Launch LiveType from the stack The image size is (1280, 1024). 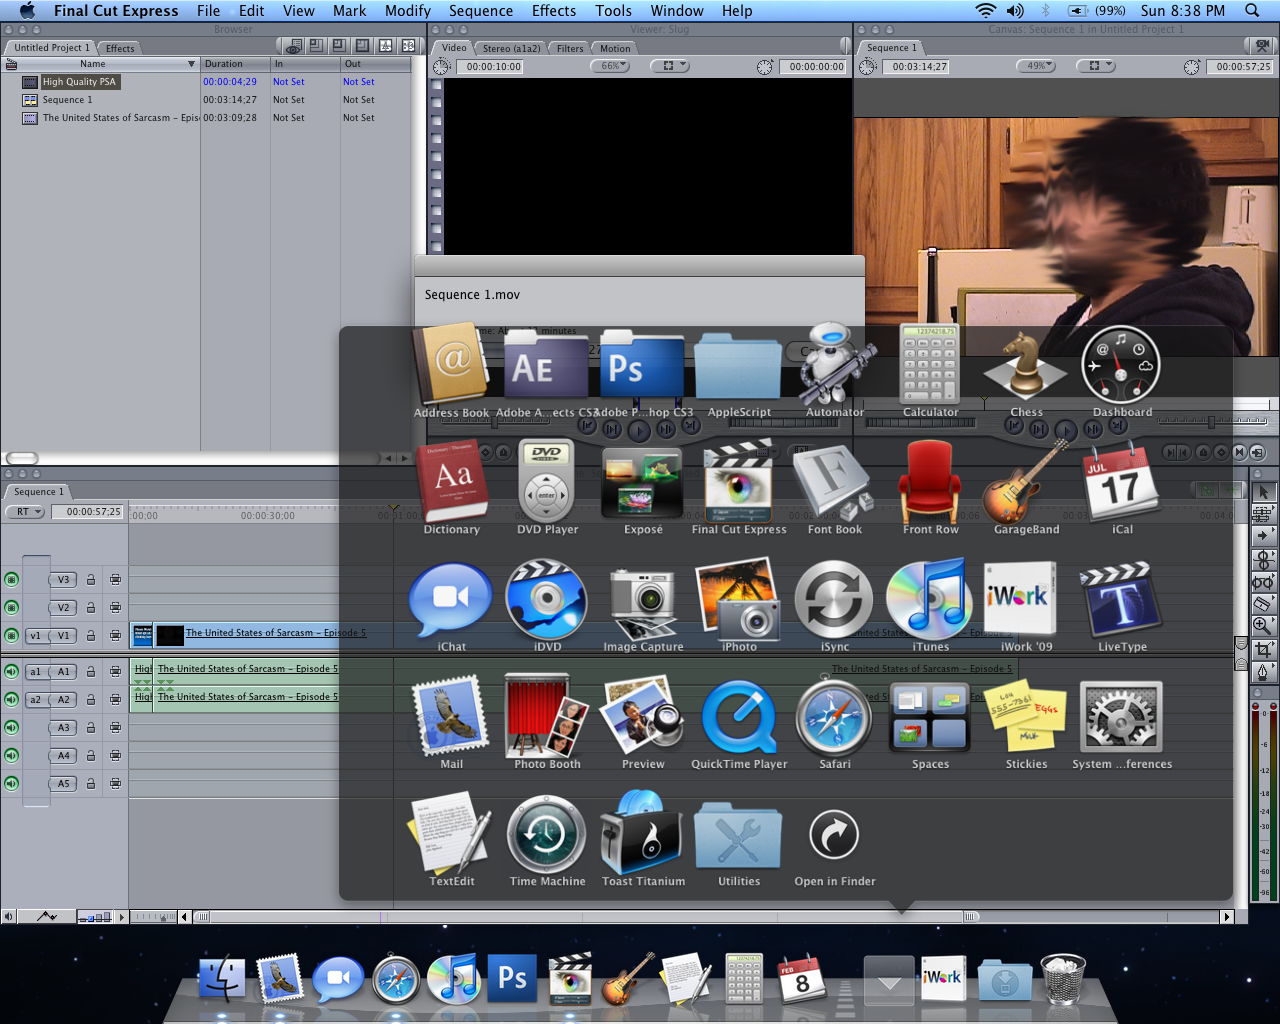click(x=1122, y=600)
